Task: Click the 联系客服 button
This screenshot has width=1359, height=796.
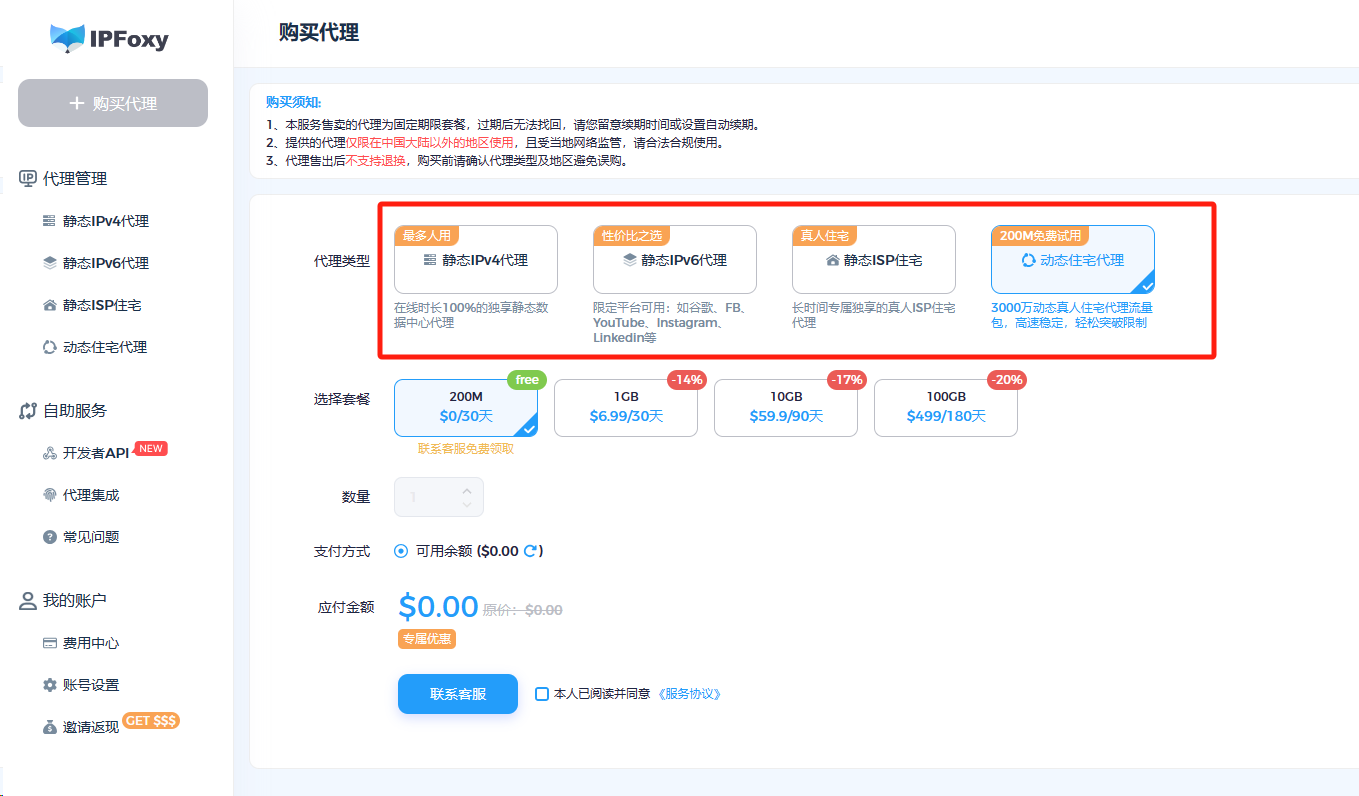Action: point(458,694)
